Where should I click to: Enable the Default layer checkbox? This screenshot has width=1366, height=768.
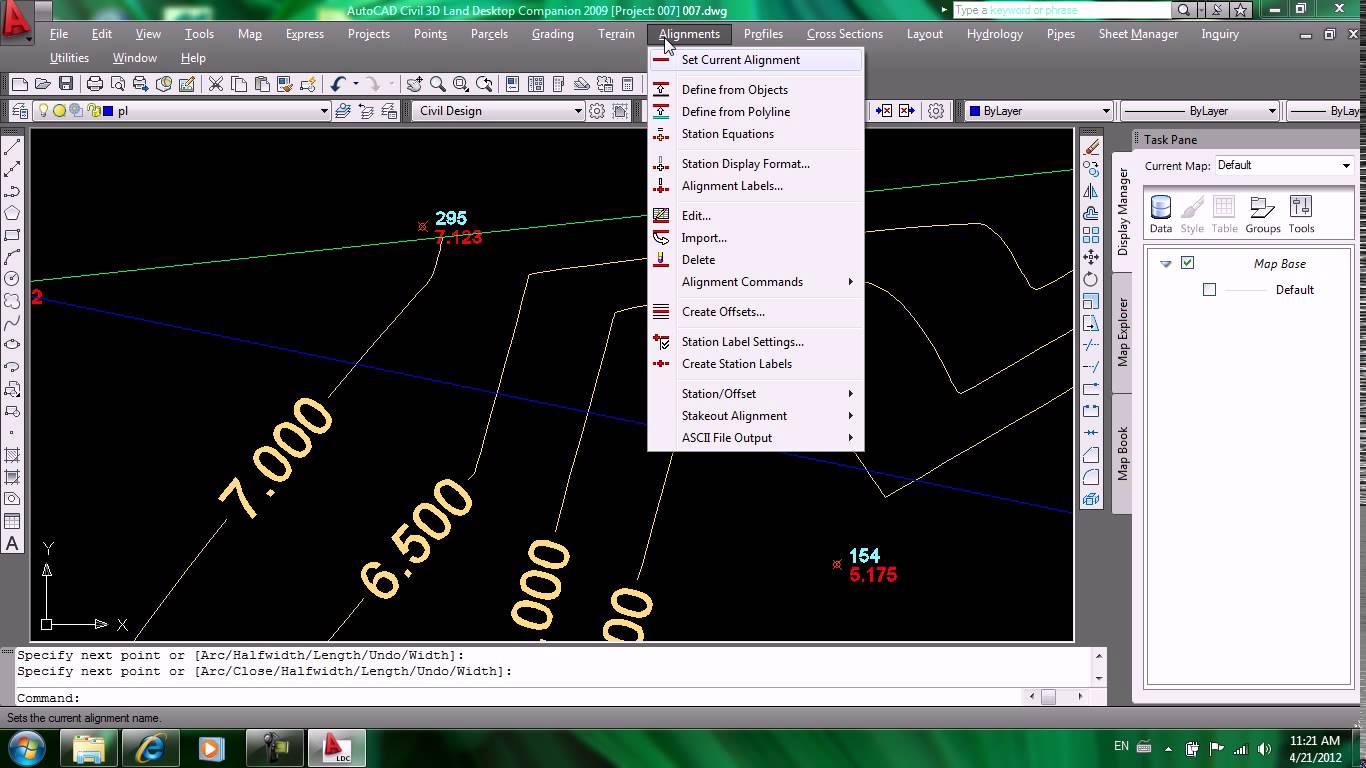point(1209,289)
